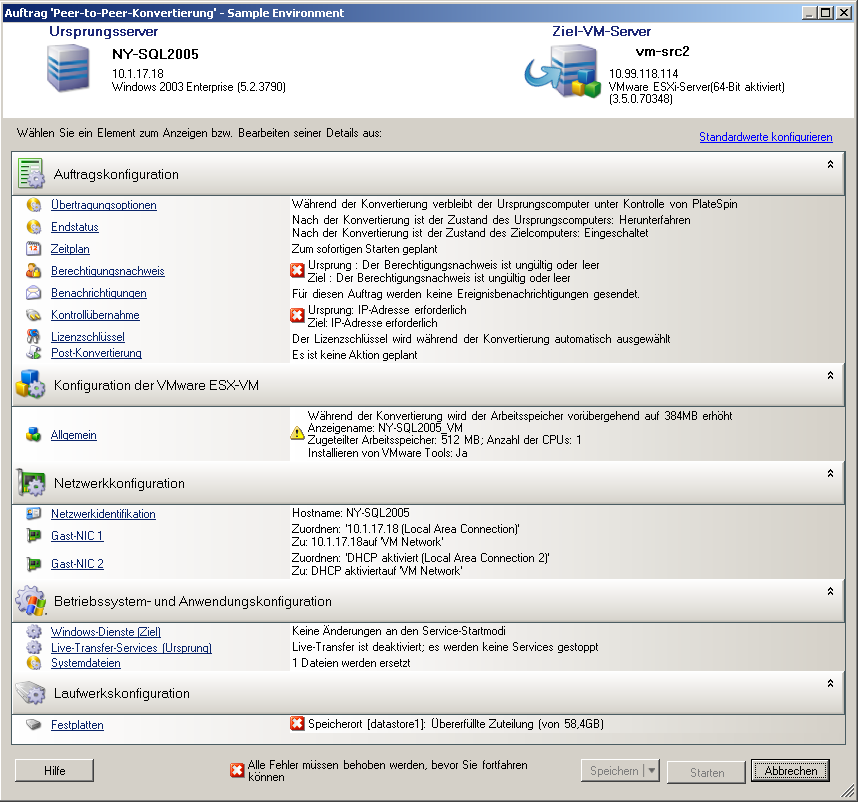Screen dimensions: 858x802
Task: Open the Speichern dropdown arrow
Action: coord(652,771)
